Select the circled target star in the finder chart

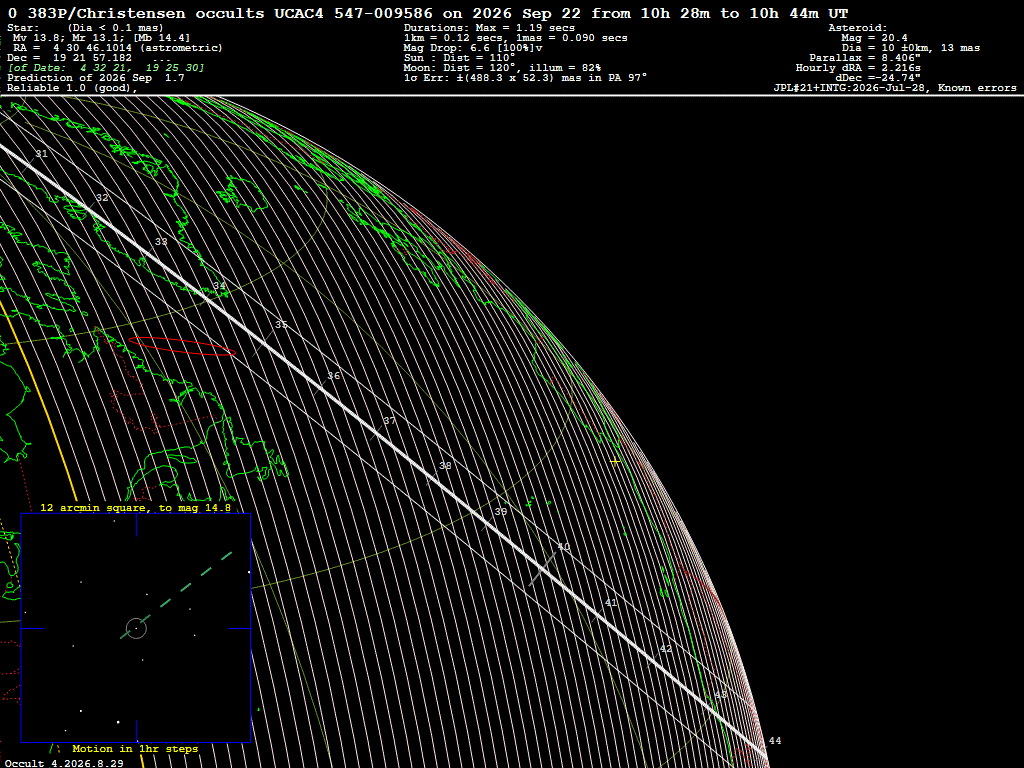[x=136, y=628]
